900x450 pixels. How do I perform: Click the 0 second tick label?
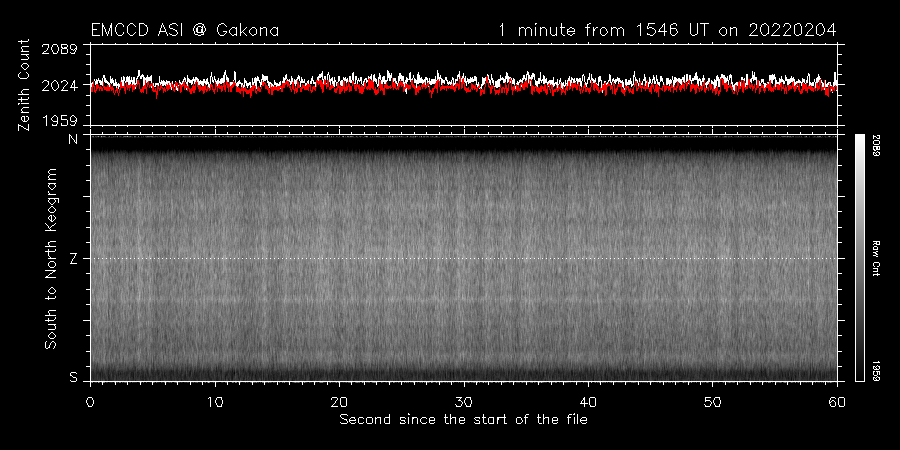pyautogui.click(x=90, y=401)
